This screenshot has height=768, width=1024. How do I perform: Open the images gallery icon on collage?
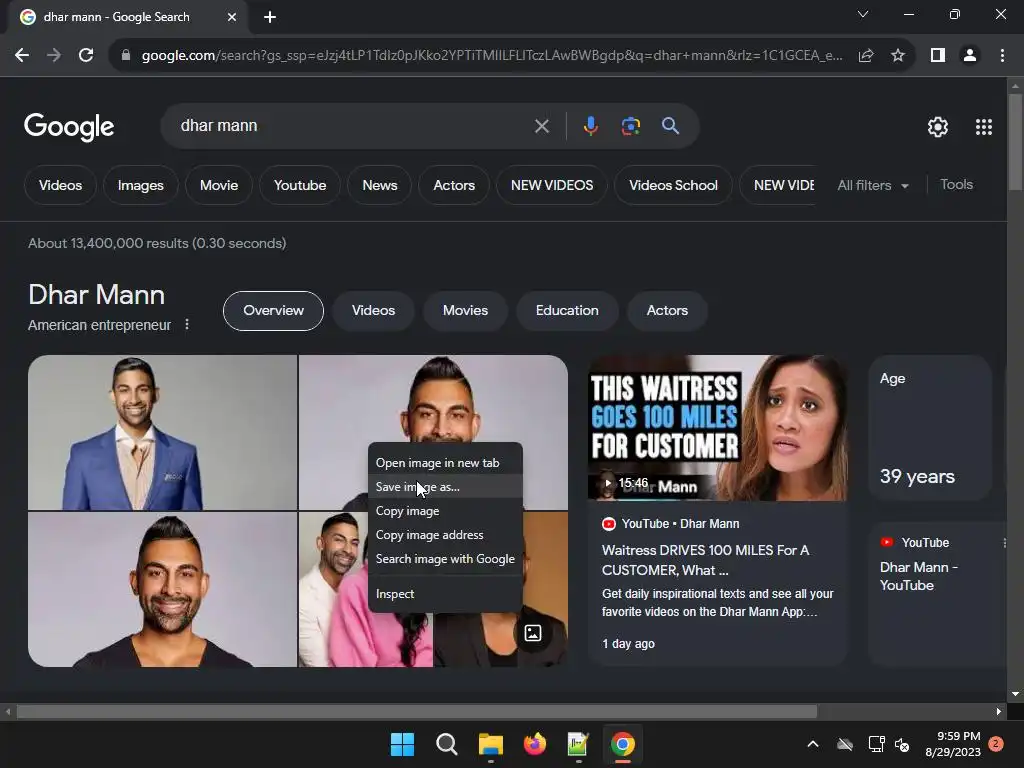click(533, 633)
